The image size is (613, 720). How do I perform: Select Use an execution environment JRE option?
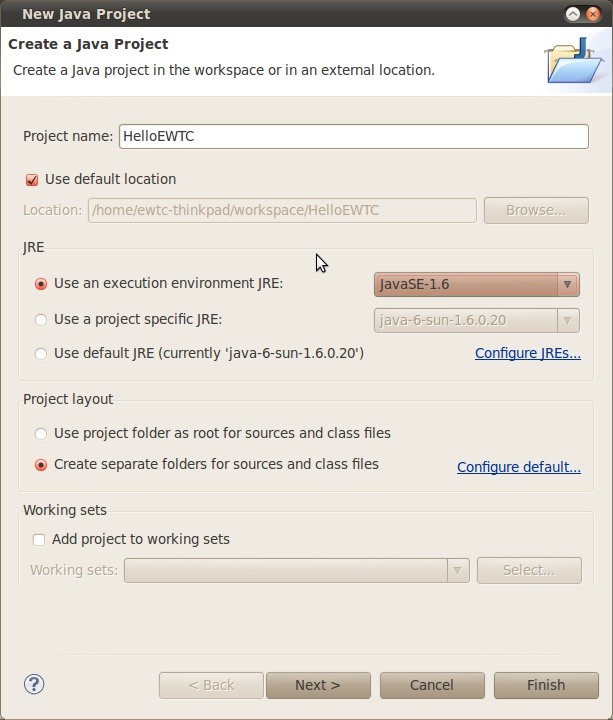[41, 284]
